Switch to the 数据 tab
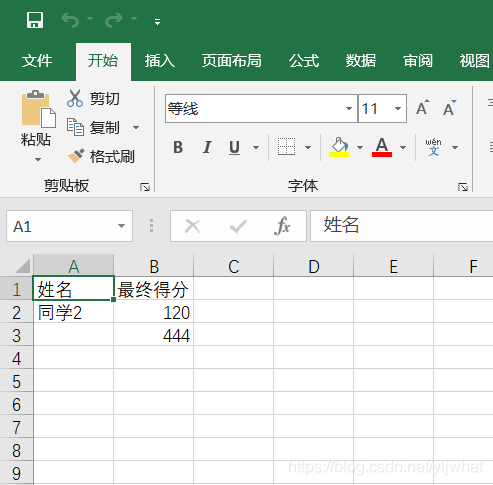 coord(361,61)
